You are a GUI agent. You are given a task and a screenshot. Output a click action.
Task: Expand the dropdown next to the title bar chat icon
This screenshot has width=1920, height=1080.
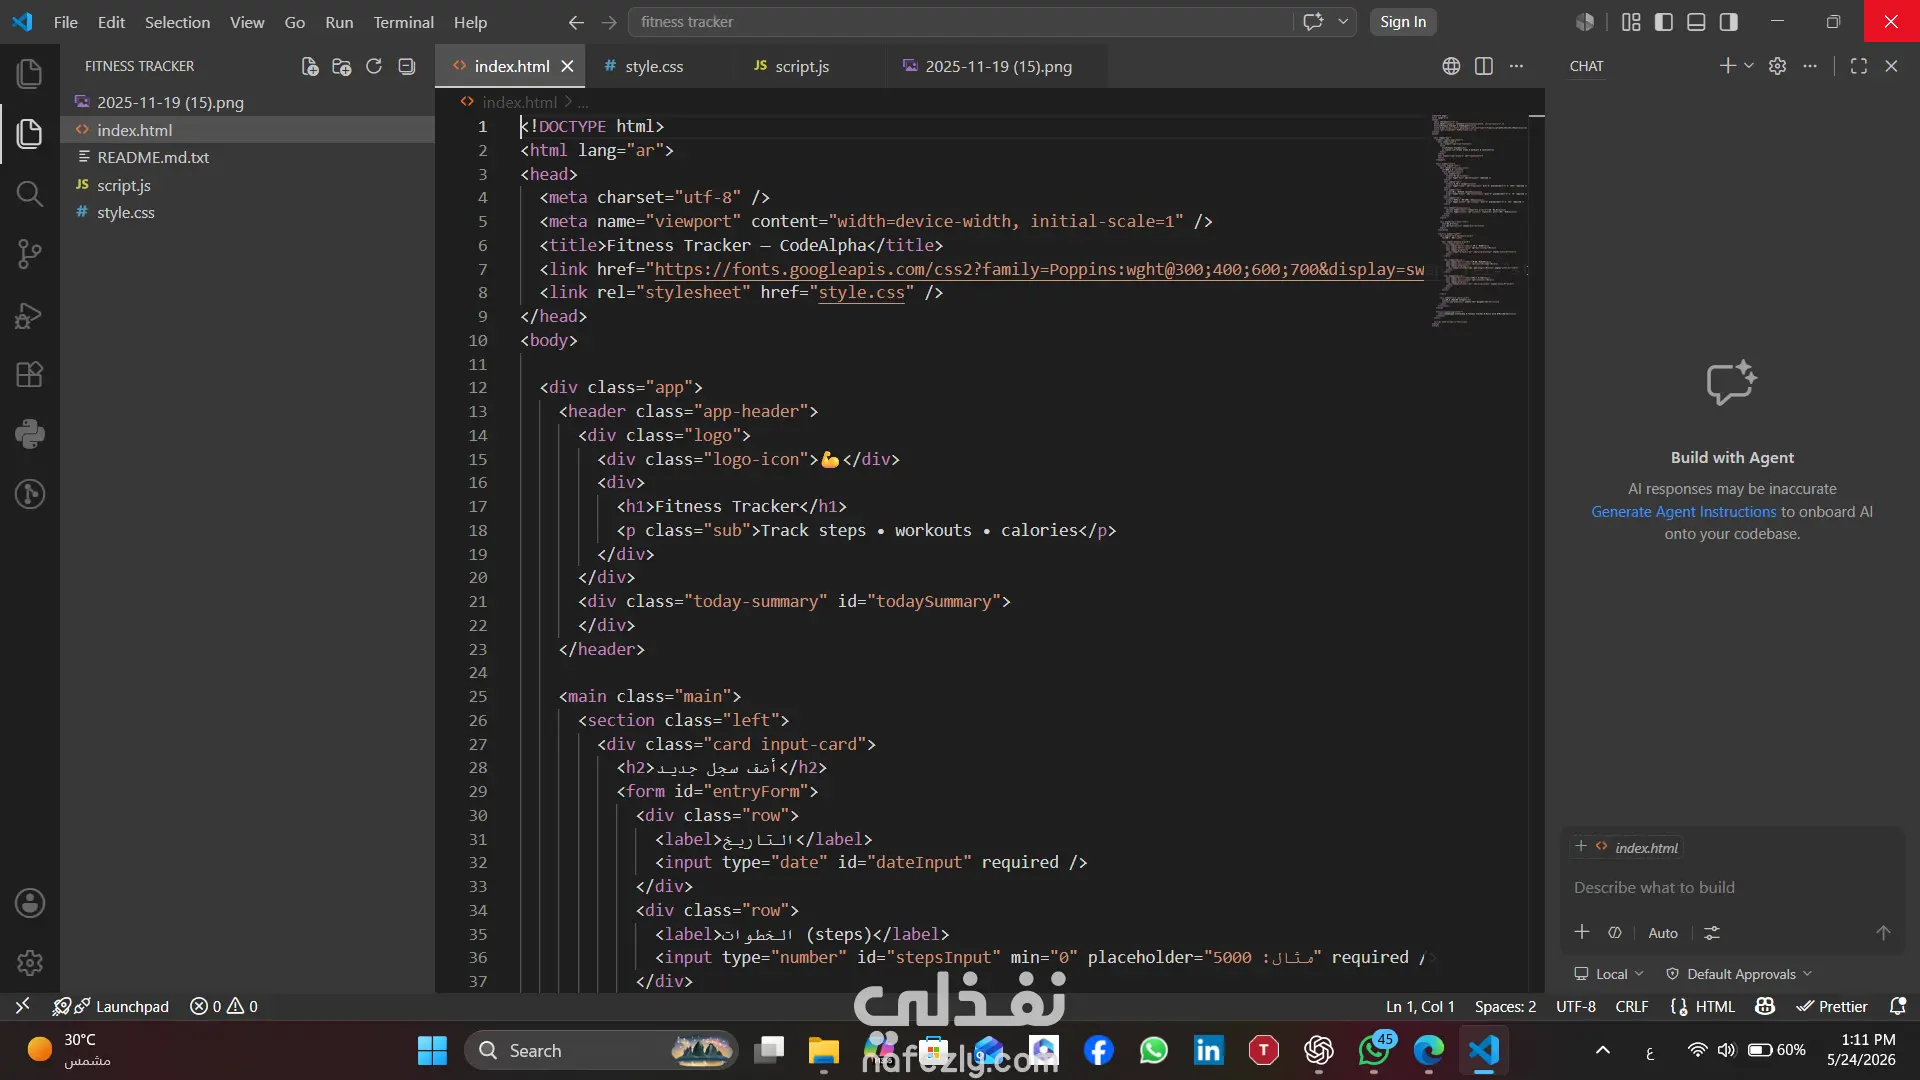(x=1343, y=22)
